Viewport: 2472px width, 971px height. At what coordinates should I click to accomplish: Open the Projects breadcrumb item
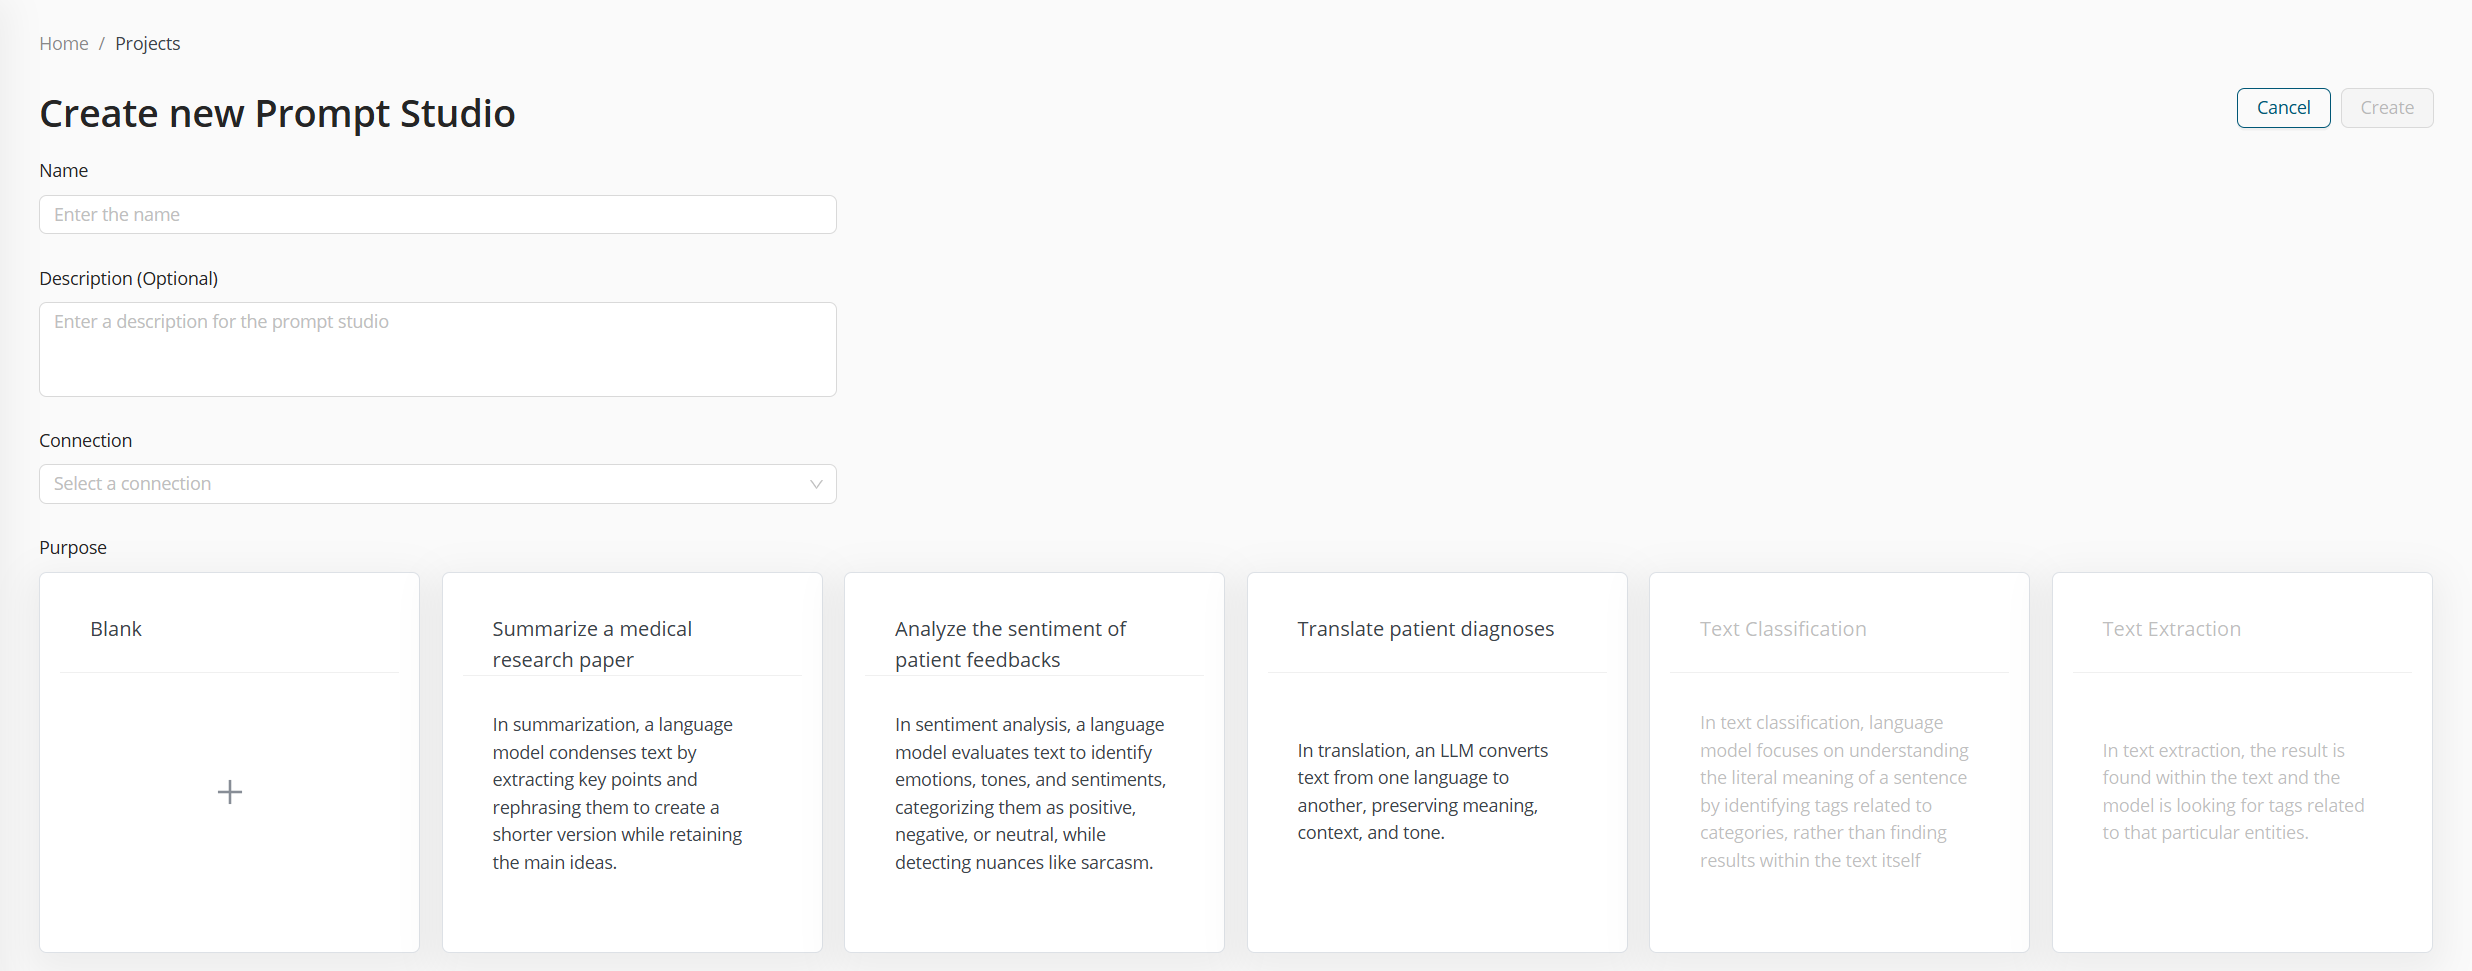148,44
